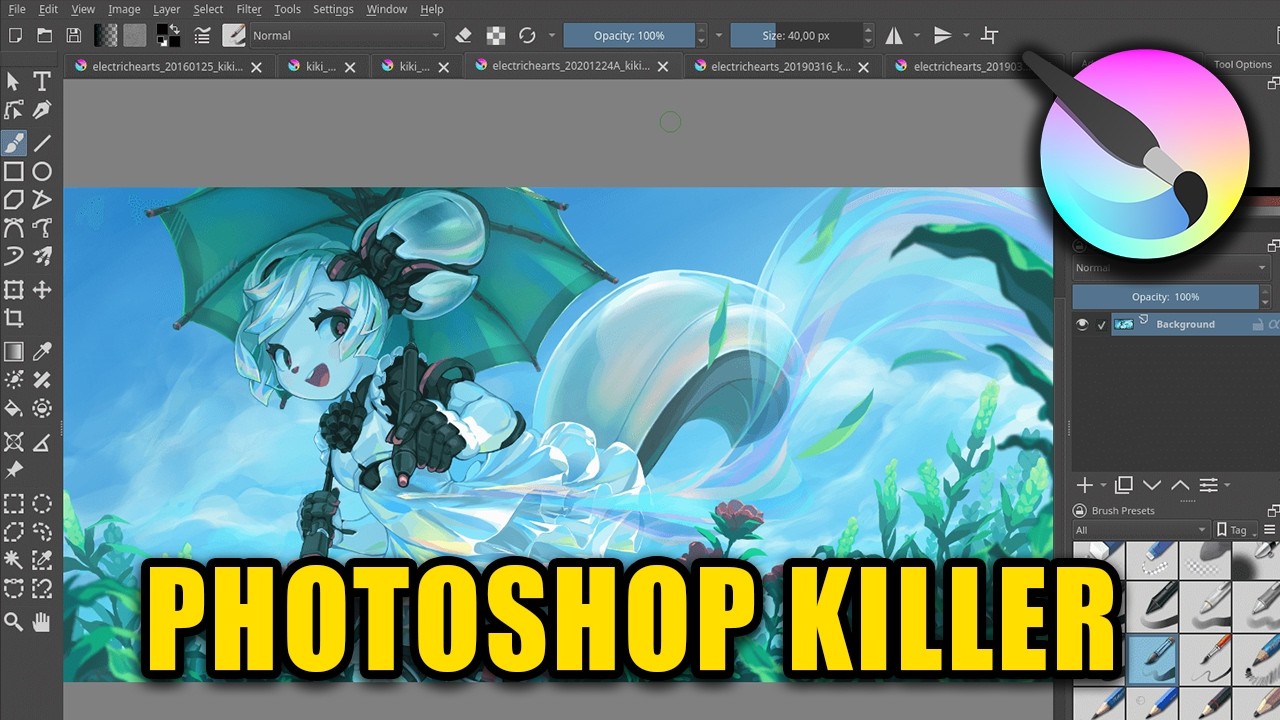1280x720 pixels.
Task: Close the electrichearts_20160125_kiki tab
Action: pyautogui.click(x=257, y=67)
